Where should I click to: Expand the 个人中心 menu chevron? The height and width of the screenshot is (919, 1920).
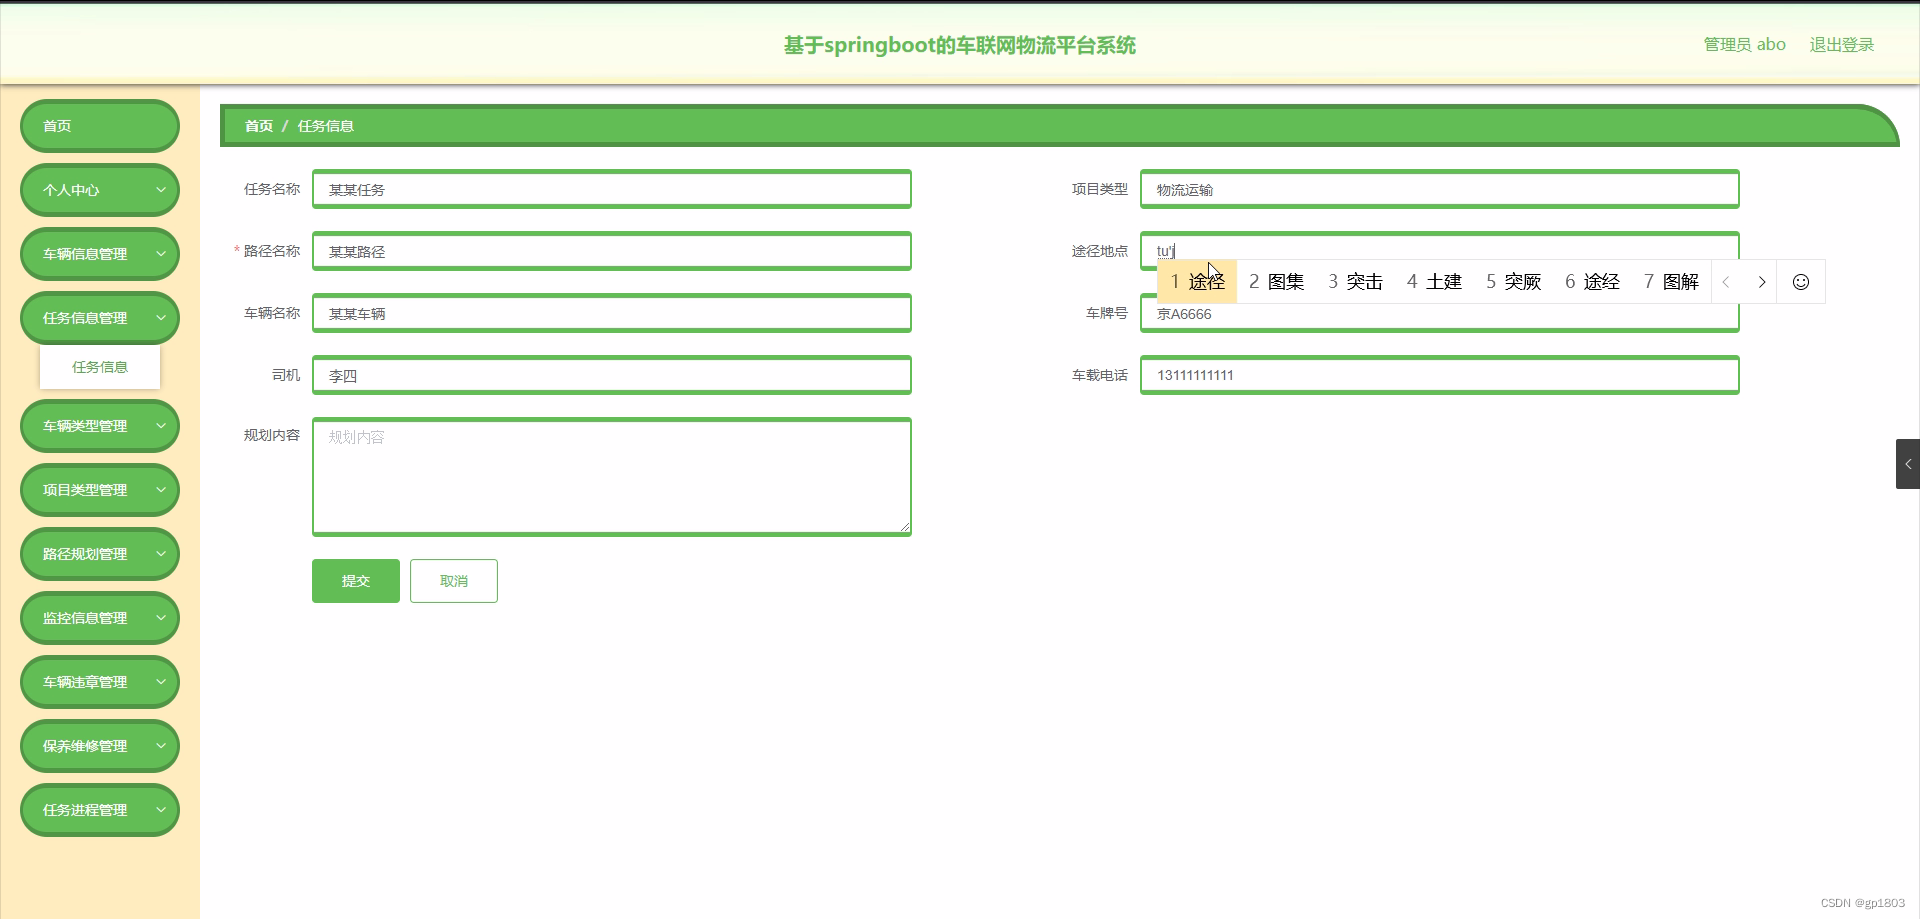[160, 189]
